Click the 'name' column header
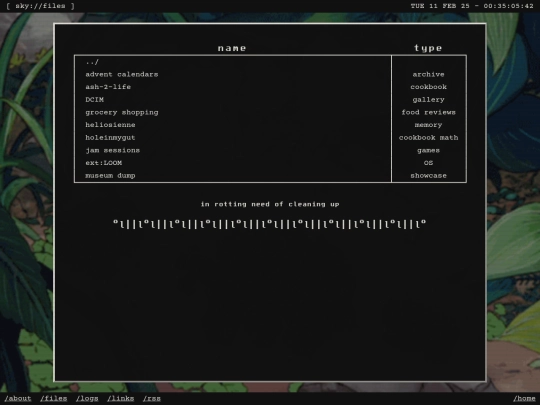The width and height of the screenshot is (540, 405). coord(232,48)
